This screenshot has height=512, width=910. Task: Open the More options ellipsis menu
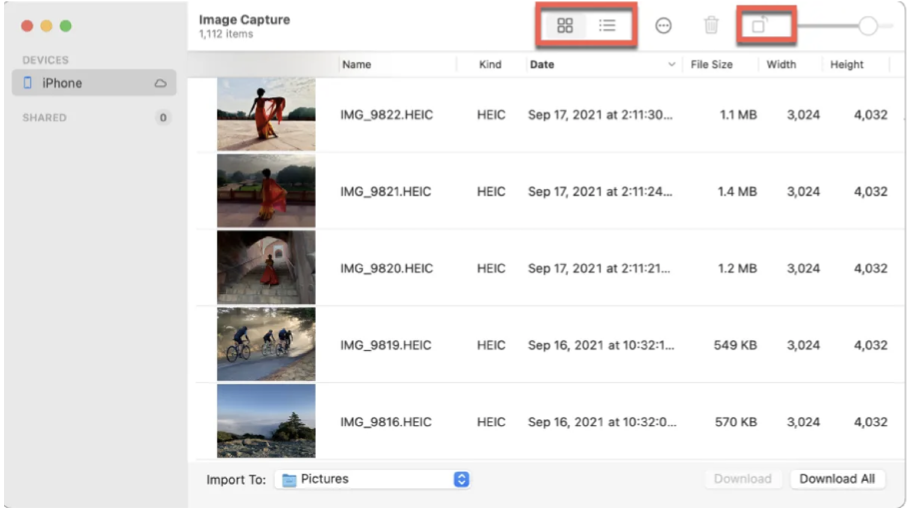[663, 26]
